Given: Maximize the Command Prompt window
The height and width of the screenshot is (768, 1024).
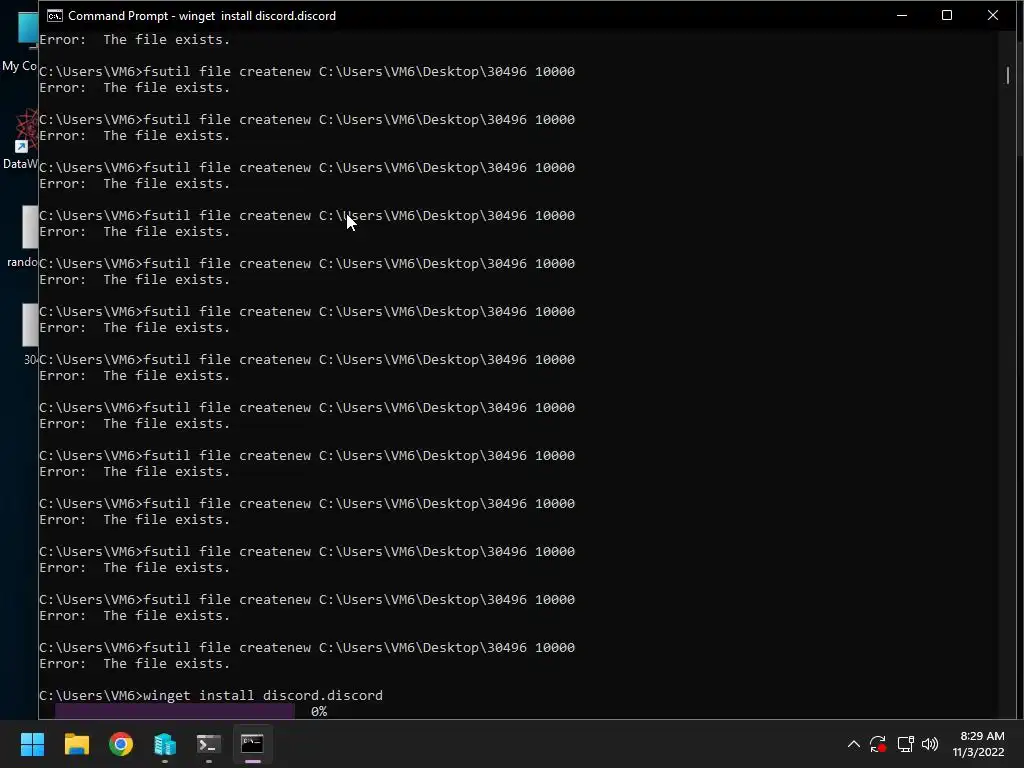Looking at the screenshot, I should [x=947, y=15].
